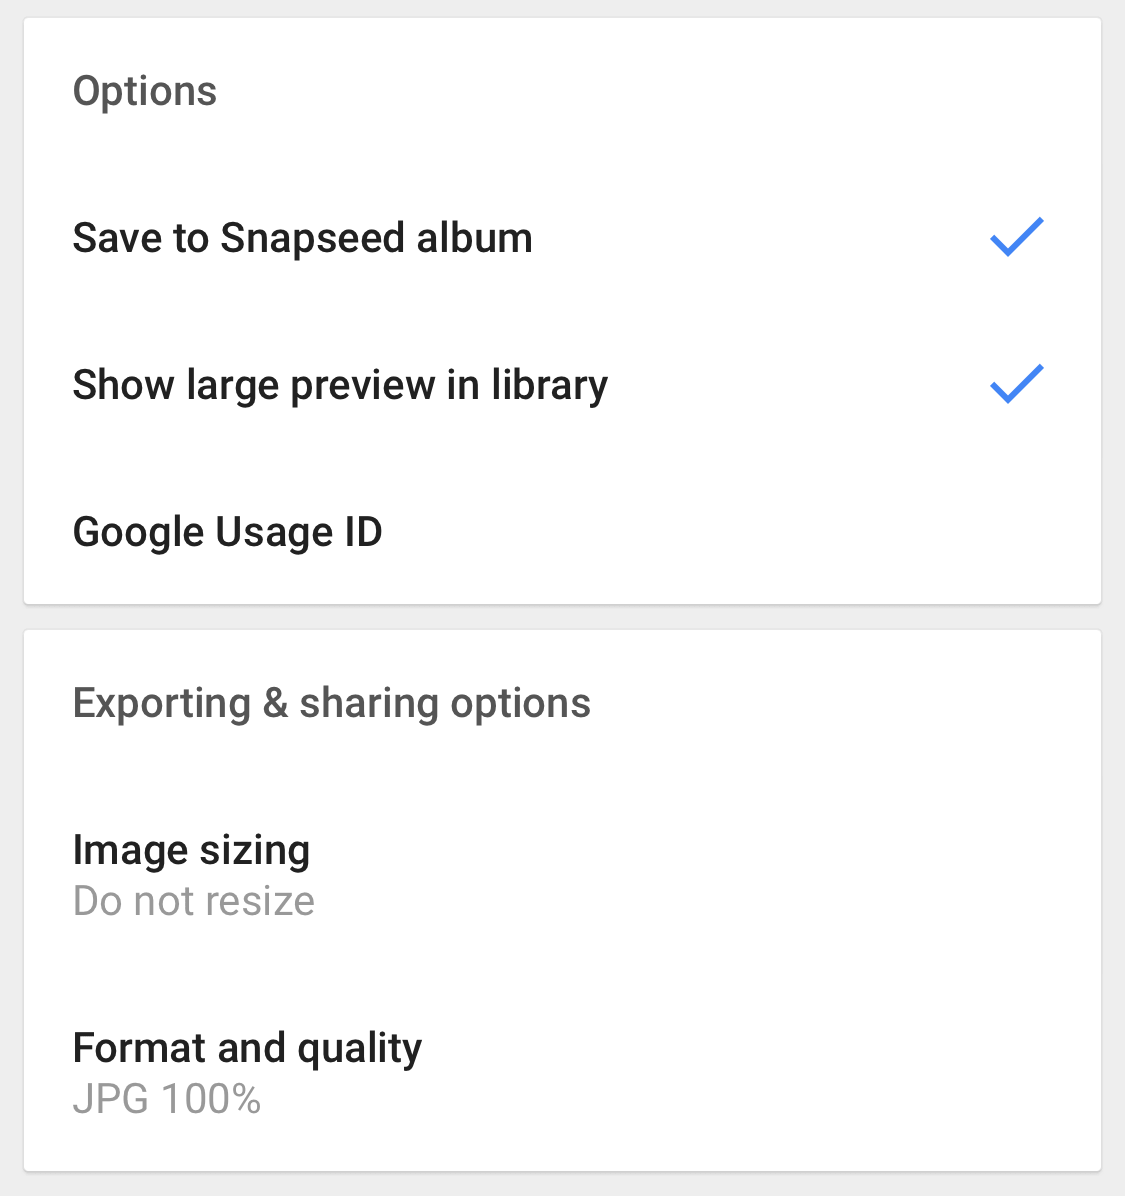Select the "Do not resize" value text

click(194, 901)
